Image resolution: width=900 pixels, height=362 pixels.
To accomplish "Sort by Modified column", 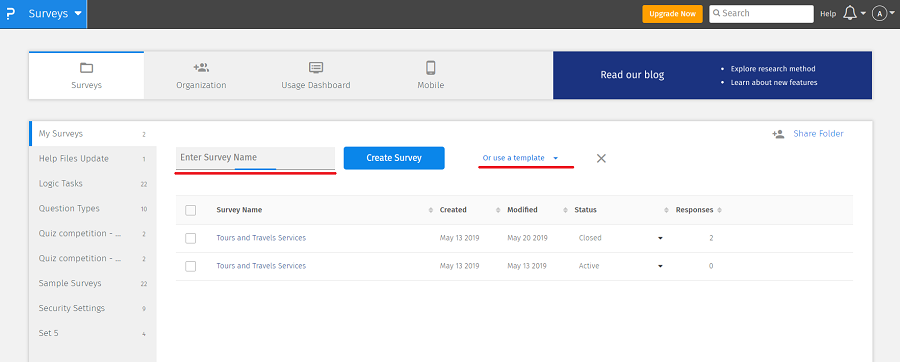I will pyautogui.click(x=522, y=210).
